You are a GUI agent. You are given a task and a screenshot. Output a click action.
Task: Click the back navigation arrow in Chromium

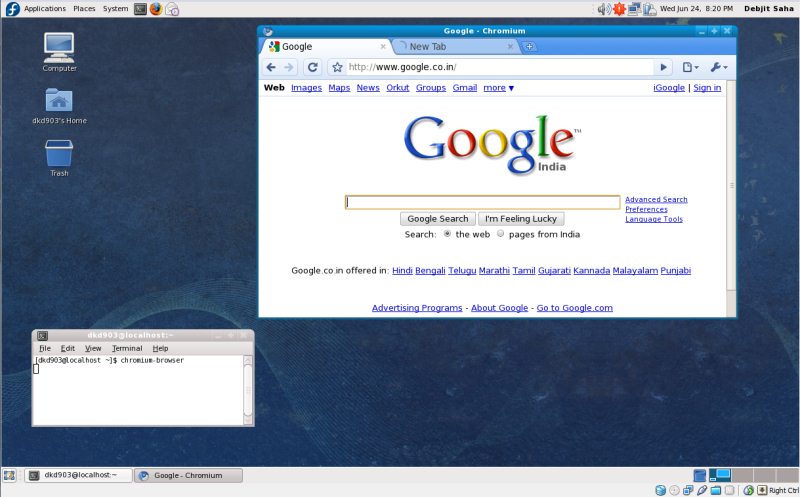coord(271,67)
